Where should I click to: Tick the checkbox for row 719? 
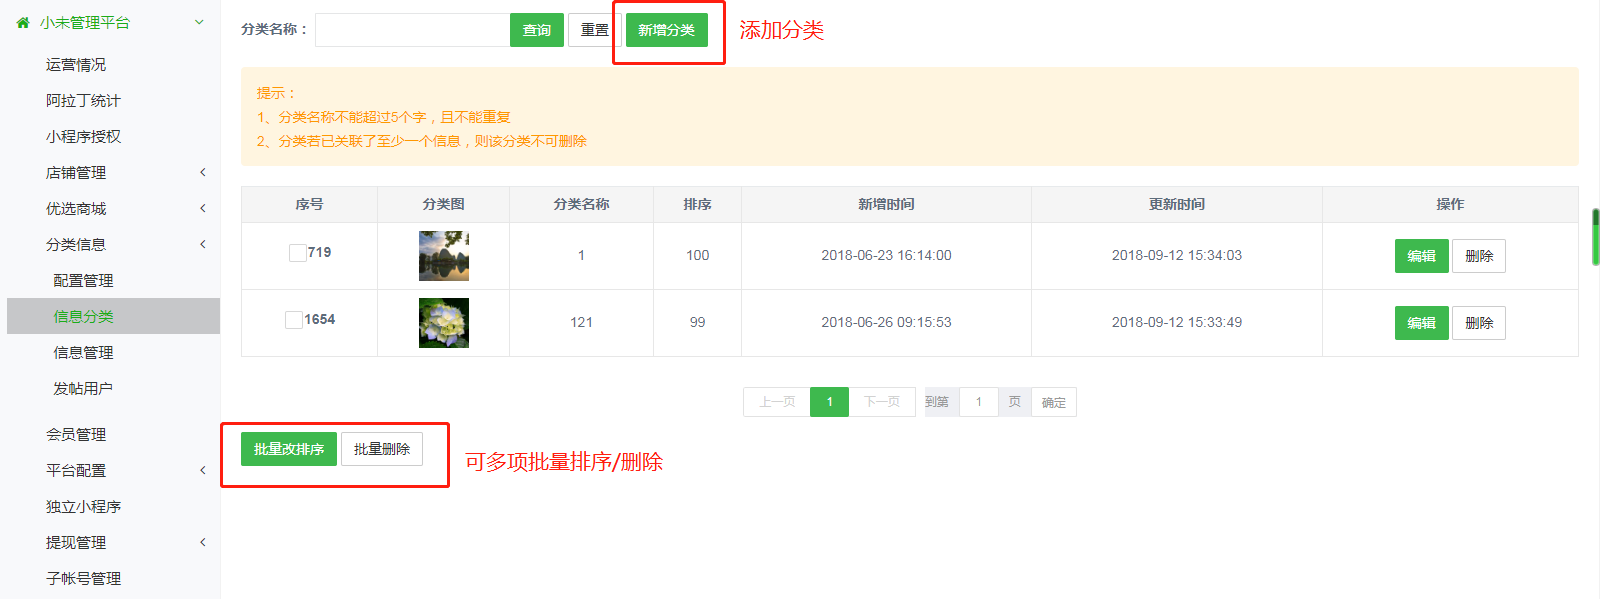[x=297, y=253]
